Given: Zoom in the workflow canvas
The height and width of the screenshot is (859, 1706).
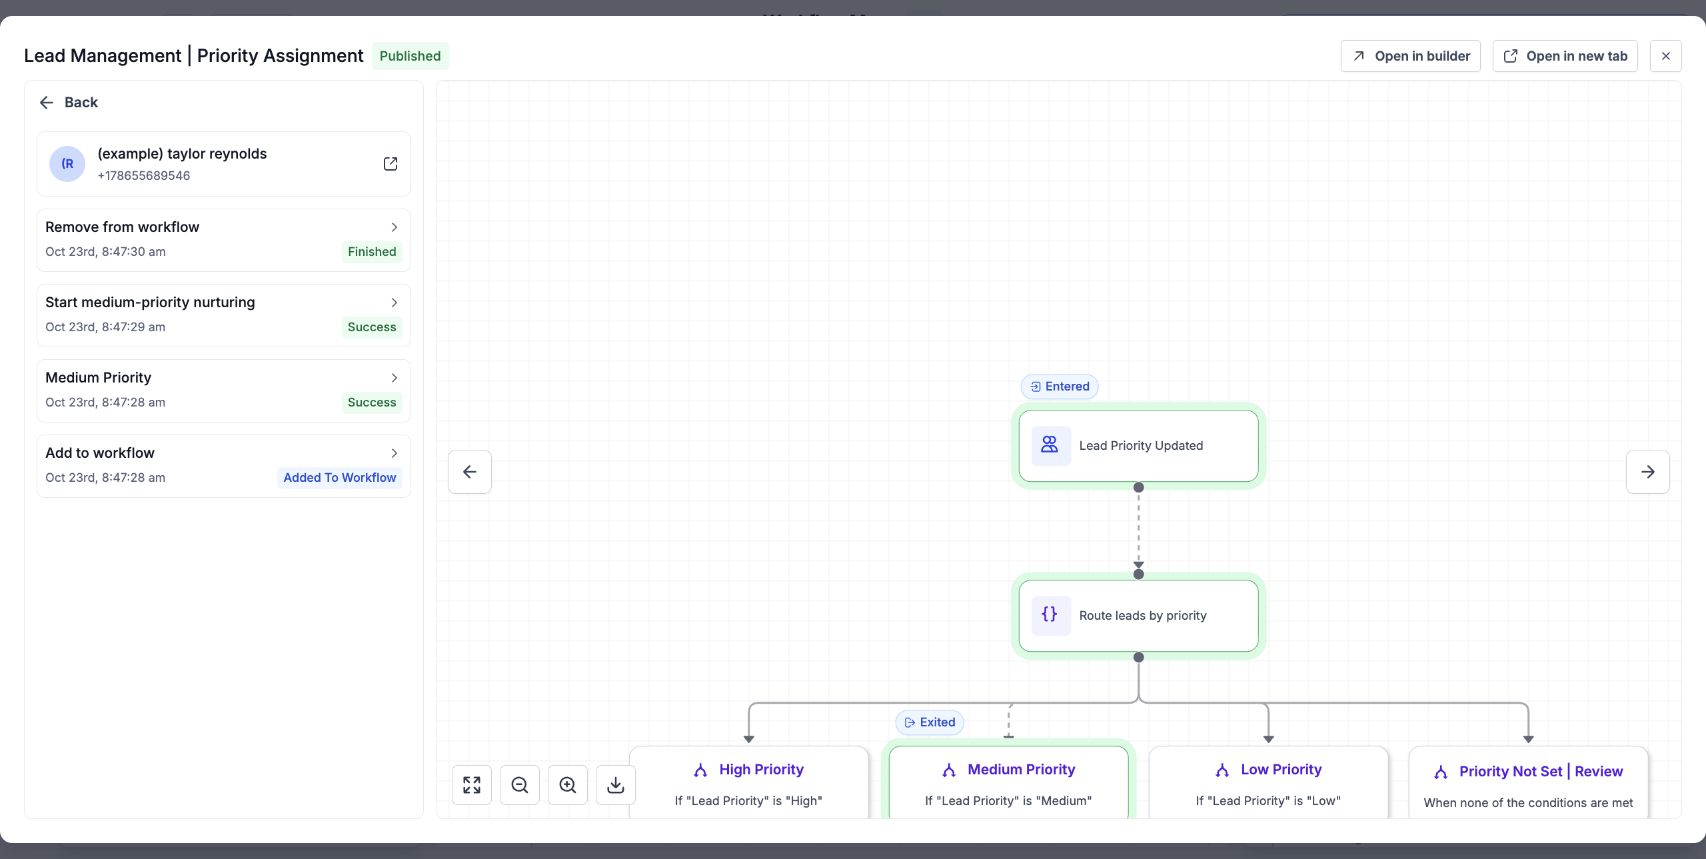Looking at the screenshot, I should pyautogui.click(x=568, y=785).
